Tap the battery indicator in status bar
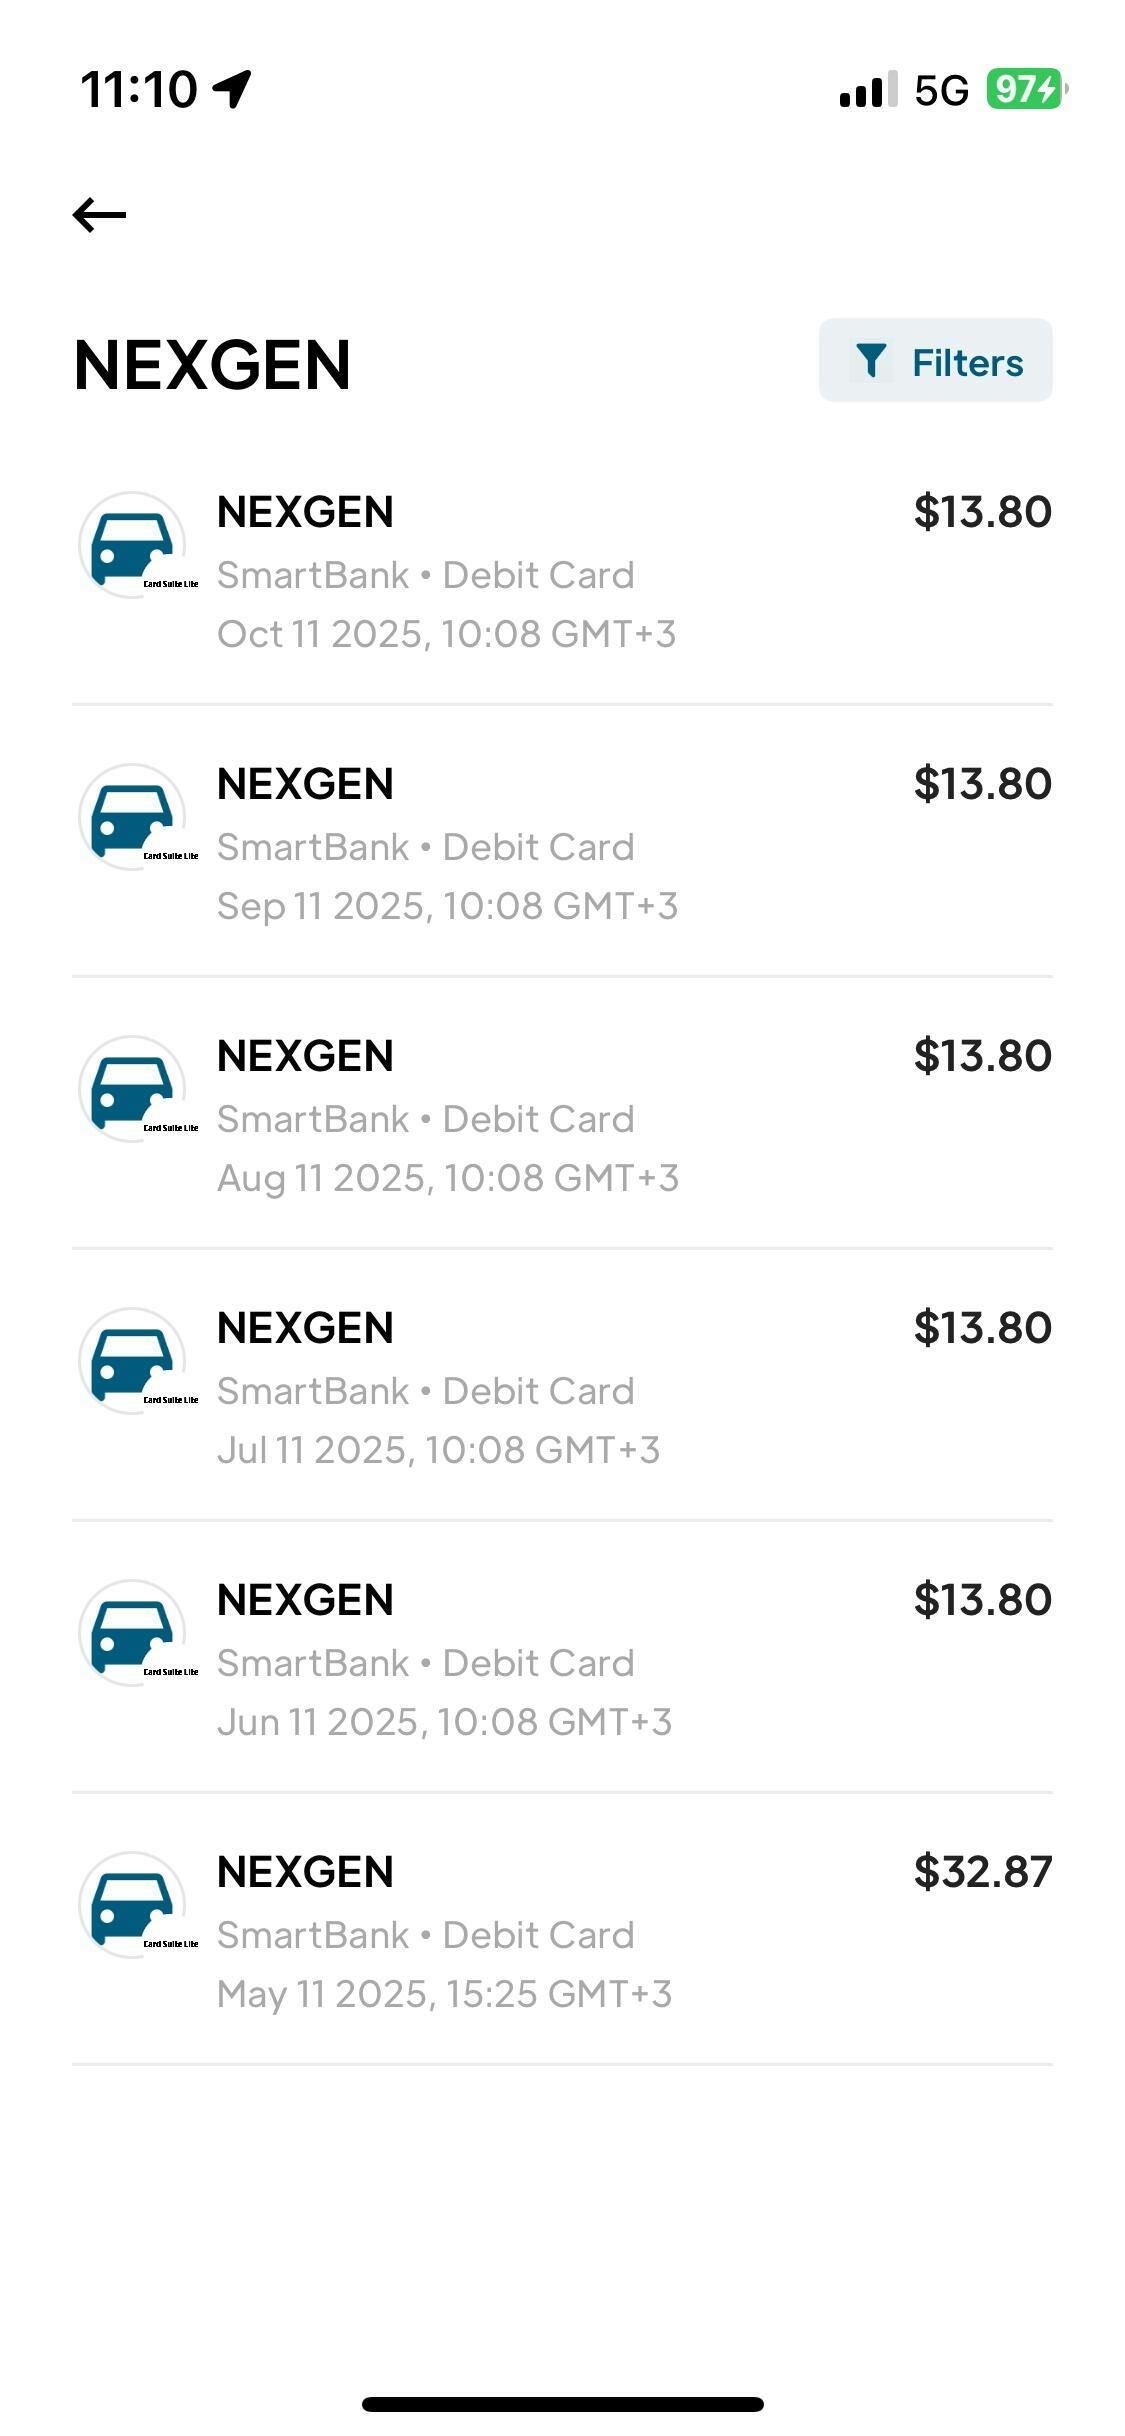This screenshot has height=2436, width=1125. [1025, 89]
